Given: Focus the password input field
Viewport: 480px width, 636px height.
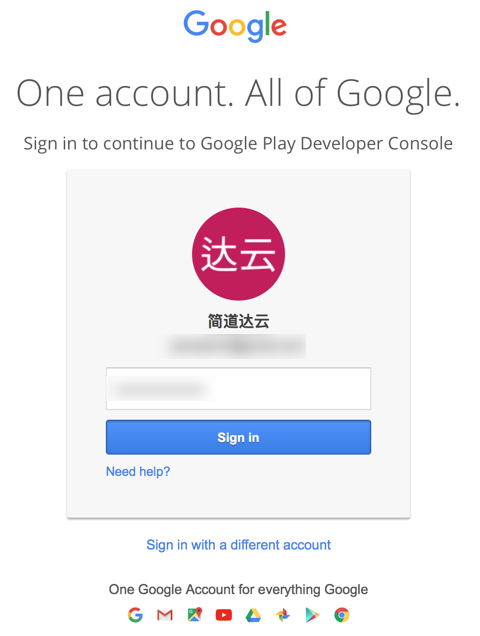Looking at the screenshot, I should (238, 389).
